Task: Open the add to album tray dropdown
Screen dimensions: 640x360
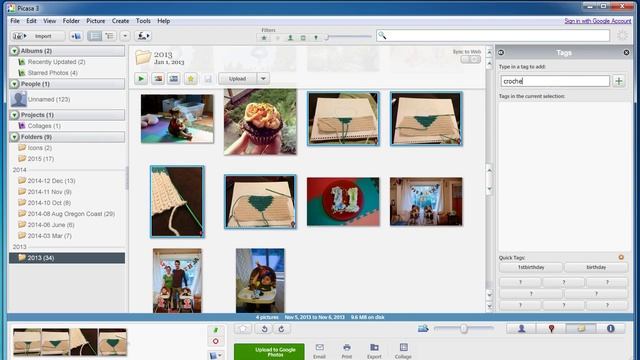Action: (216, 355)
